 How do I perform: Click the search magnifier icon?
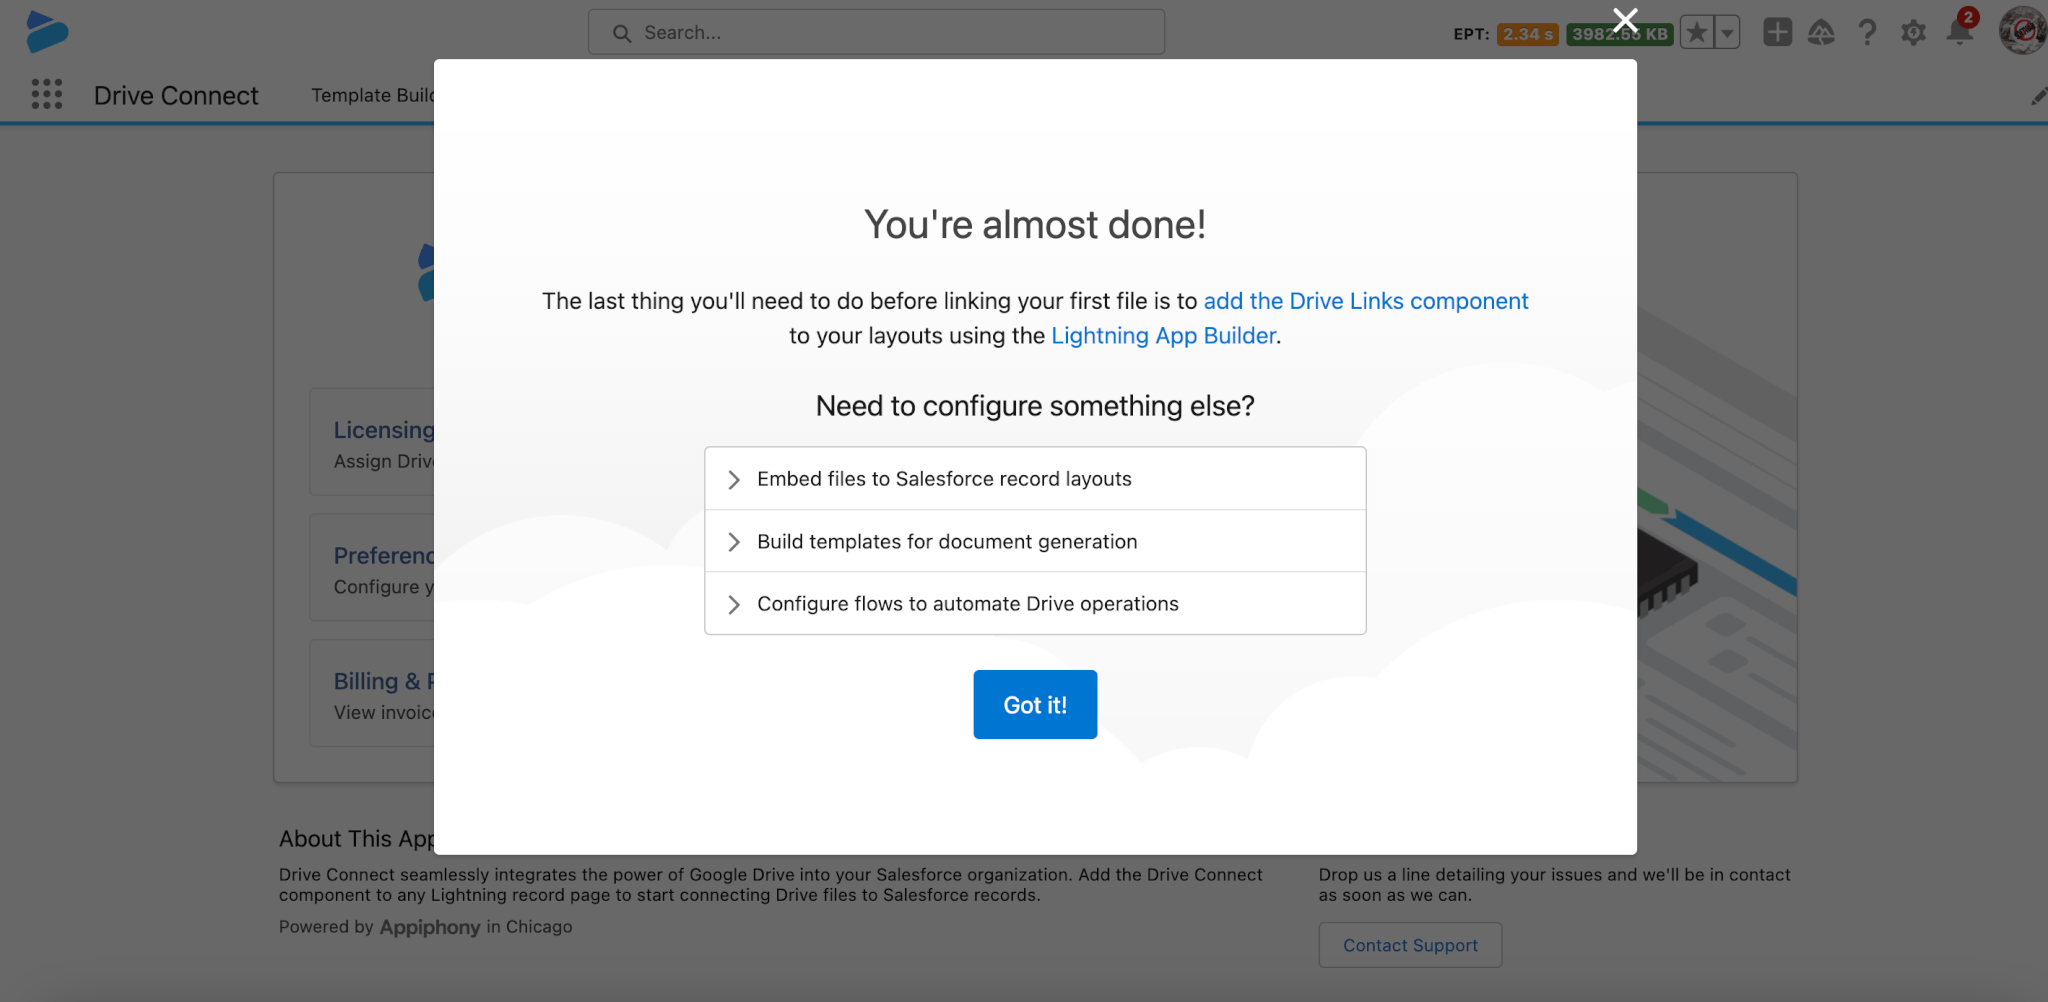click(x=622, y=33)
